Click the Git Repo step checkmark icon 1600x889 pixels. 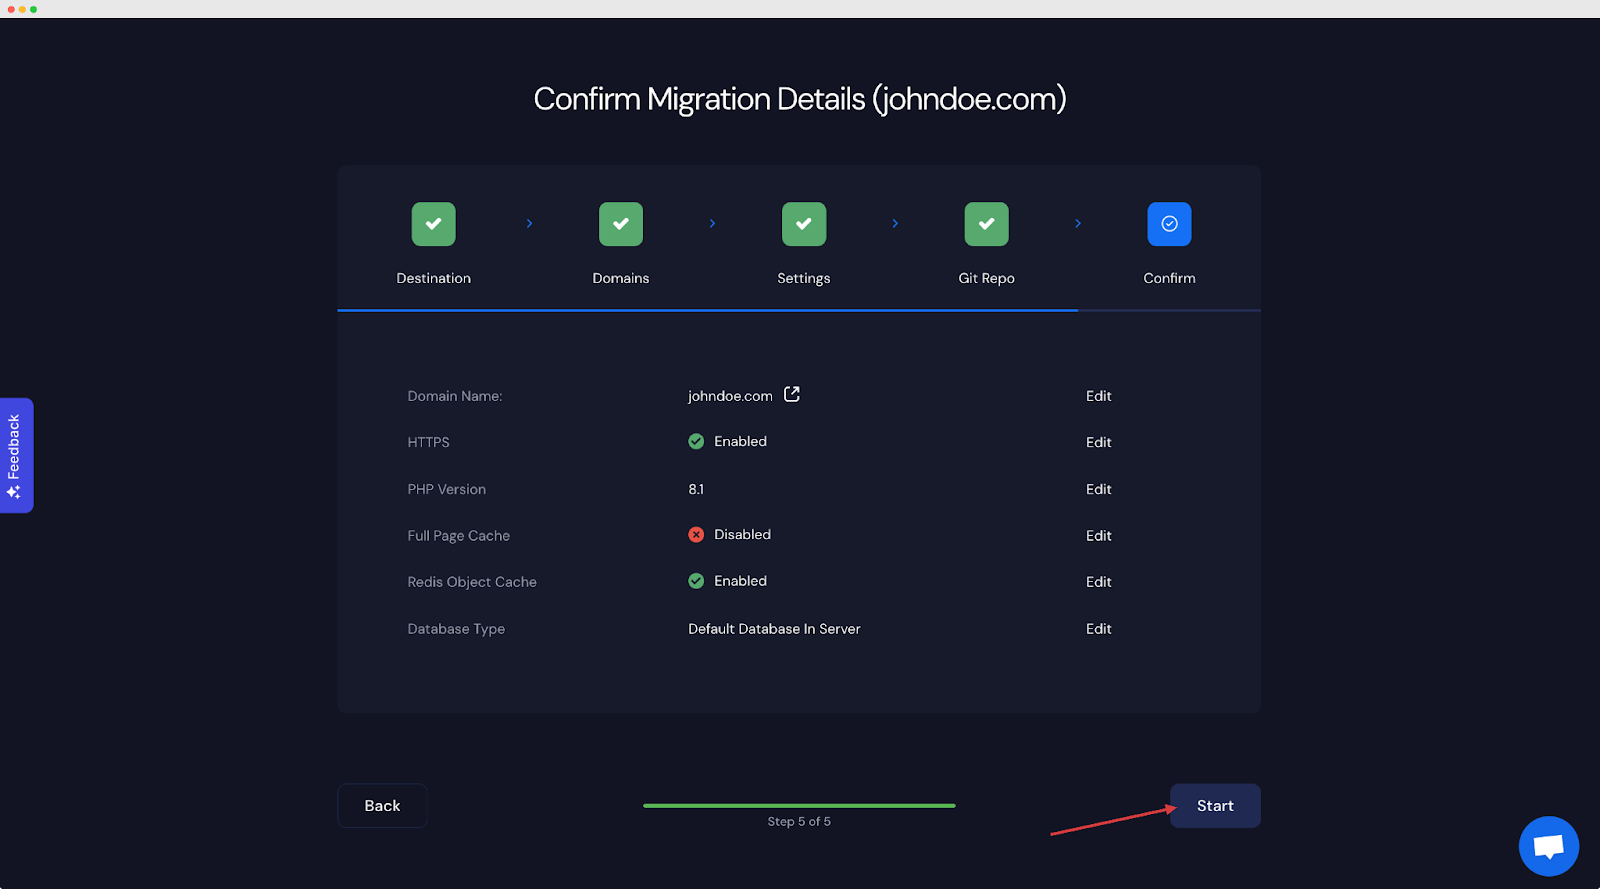986,224
